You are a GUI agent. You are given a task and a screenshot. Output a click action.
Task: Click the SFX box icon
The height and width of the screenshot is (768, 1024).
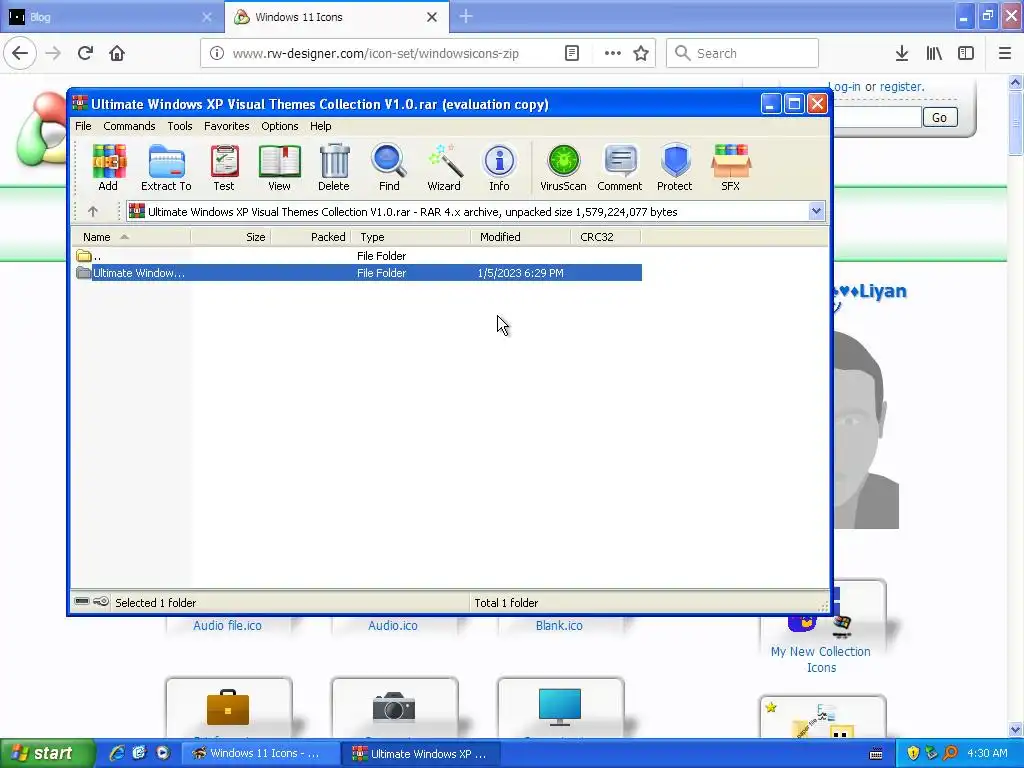(731, 167)
